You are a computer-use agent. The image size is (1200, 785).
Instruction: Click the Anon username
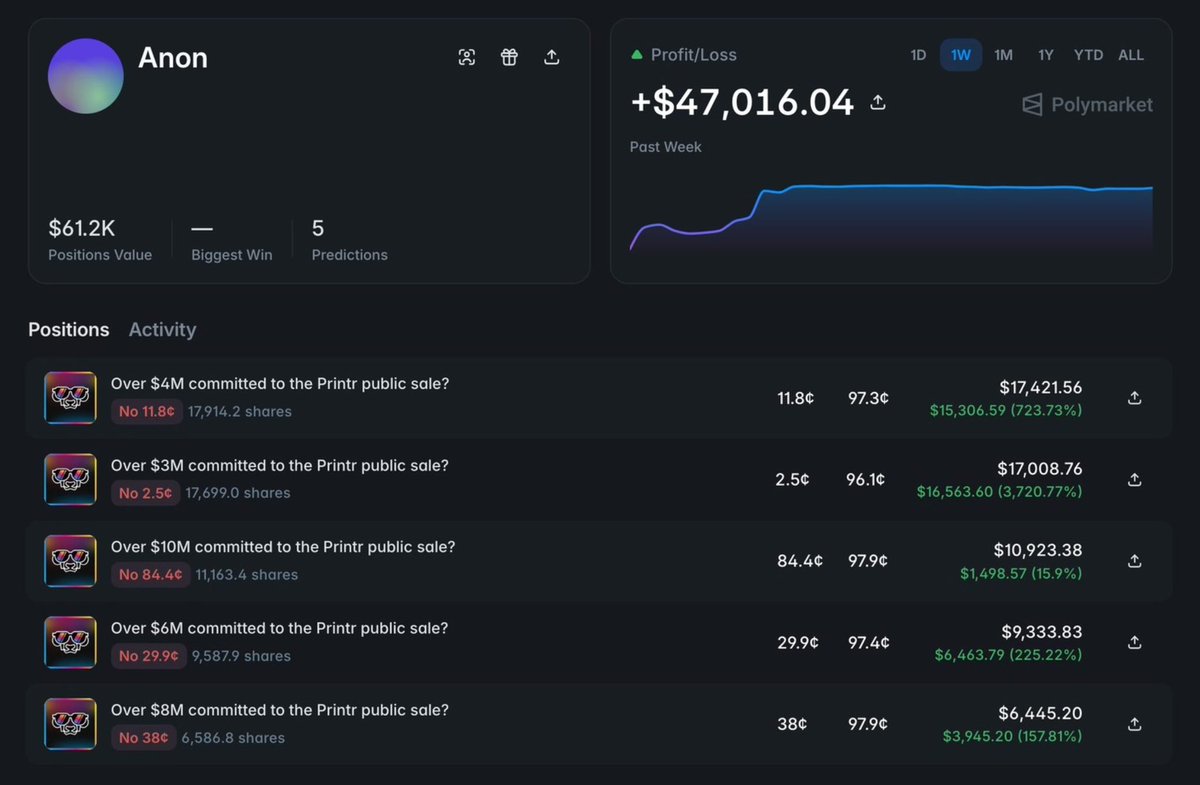click(x=173, y=58)
